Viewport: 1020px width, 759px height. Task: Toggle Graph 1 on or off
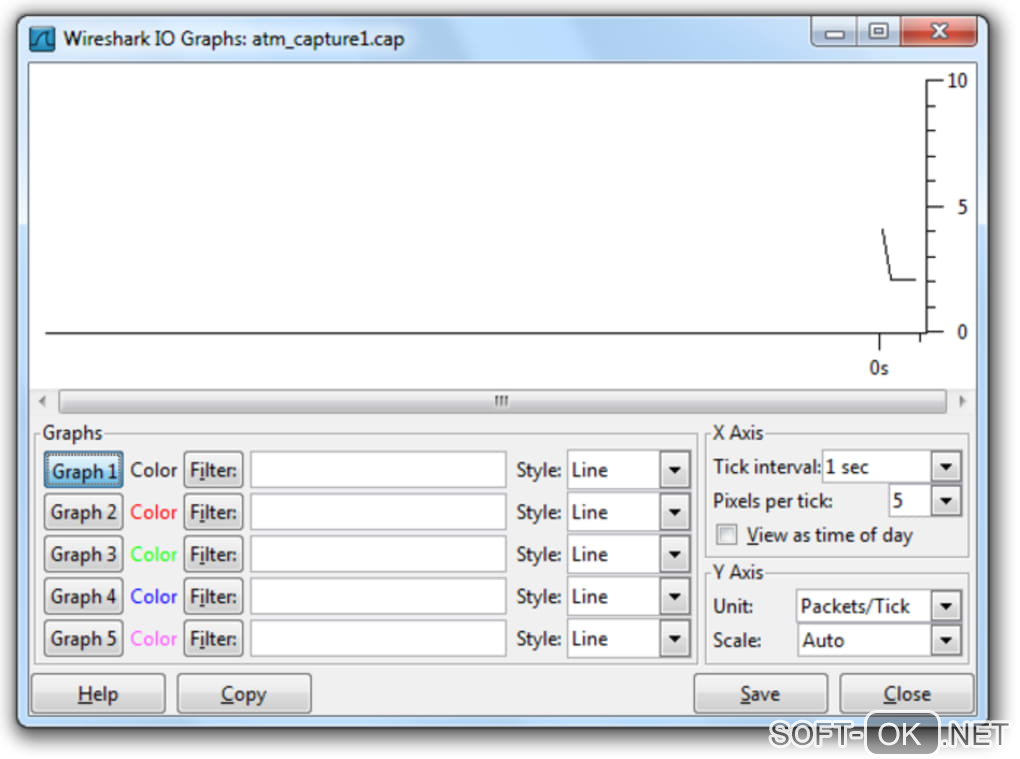[x=83, y=471]
